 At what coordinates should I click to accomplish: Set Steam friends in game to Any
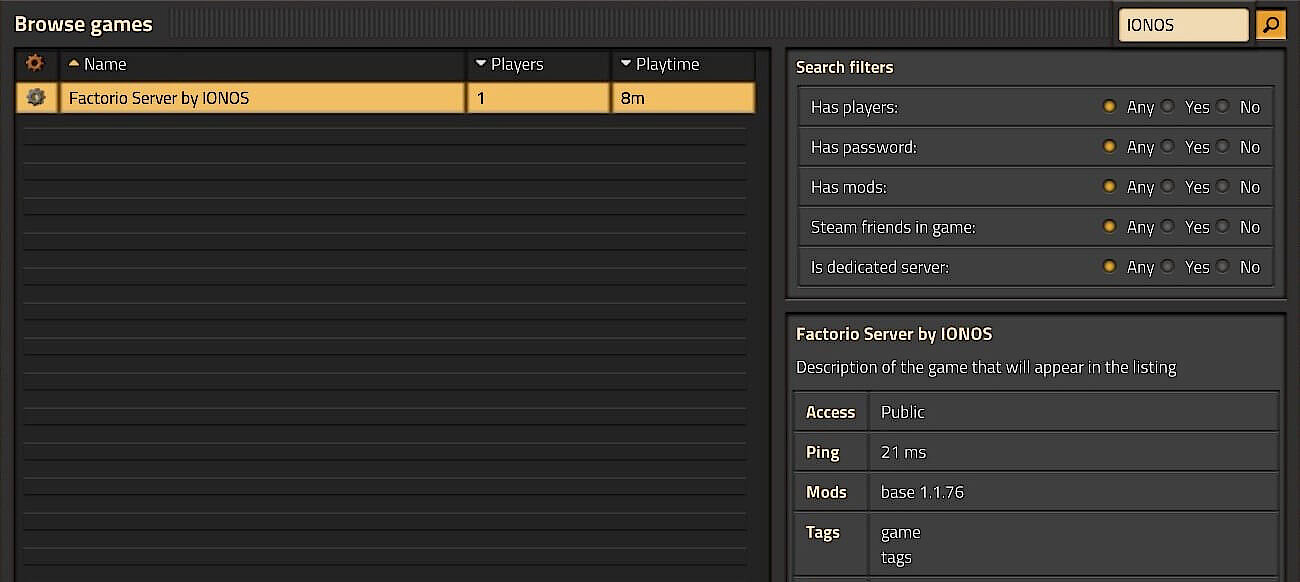pos(1109,227)
